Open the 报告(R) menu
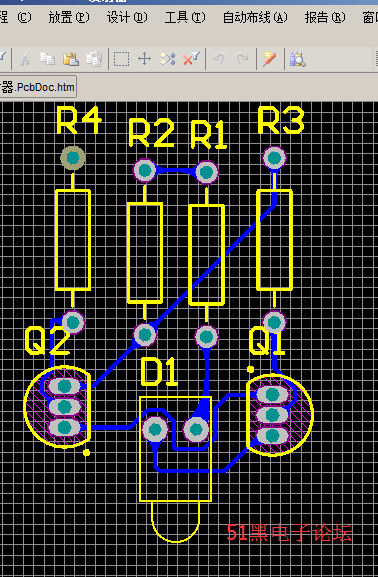The image size is (378, 577). [x=325, y=17]
